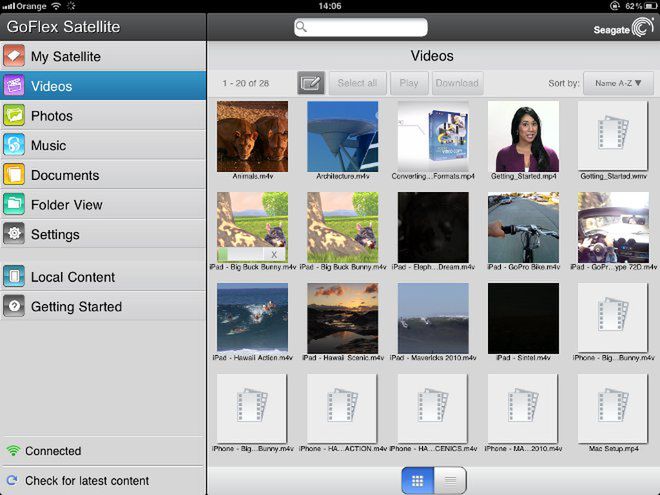Viewport: 660px width, 495px height.
Task: Go to Folder View section
Action: [103, 205]
